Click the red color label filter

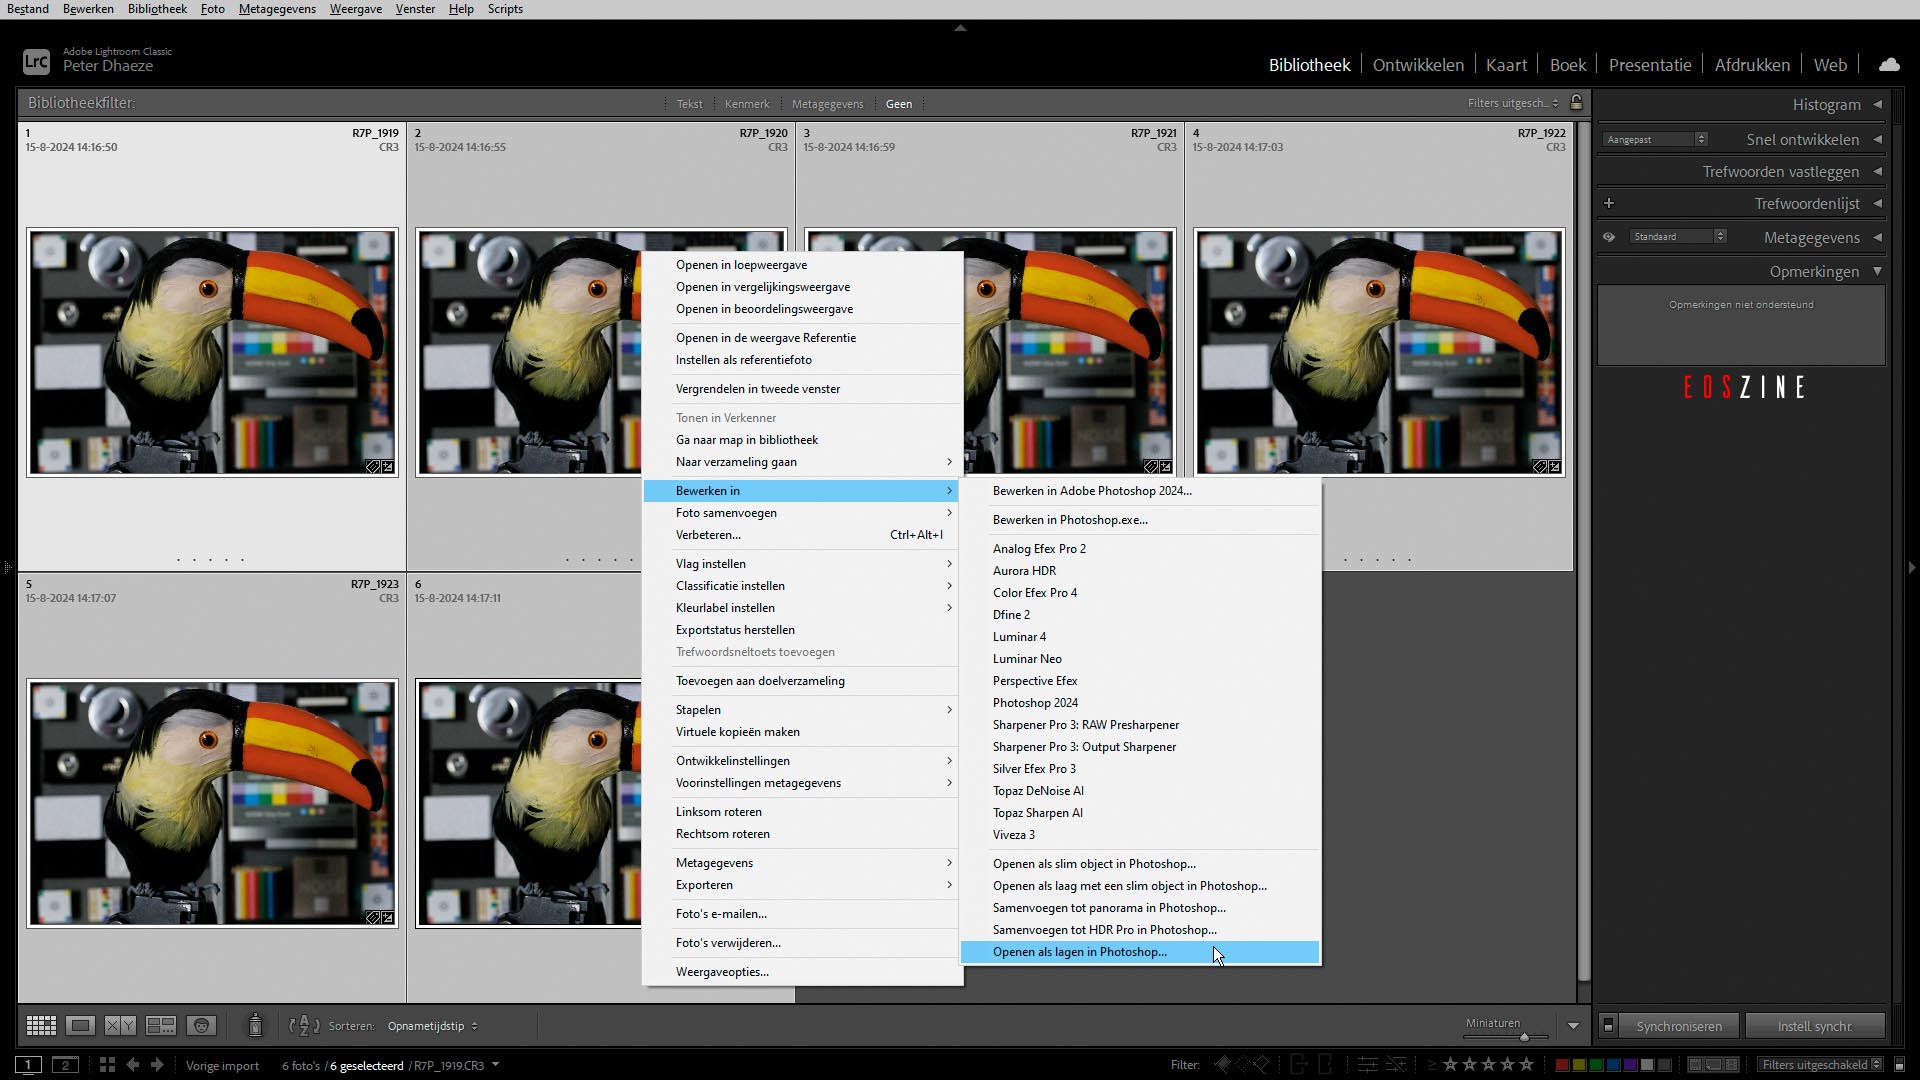(1562, 1065)
